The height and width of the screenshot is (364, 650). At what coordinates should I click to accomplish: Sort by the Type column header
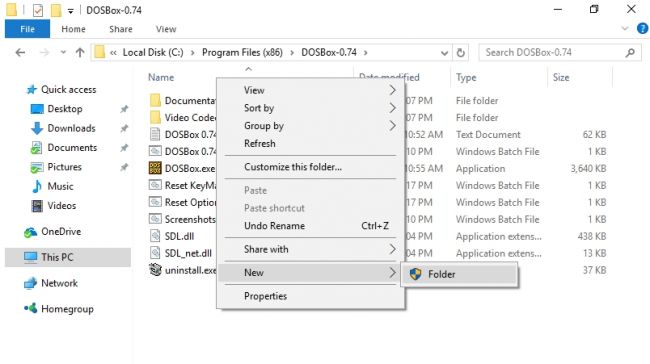pos(466,78)
